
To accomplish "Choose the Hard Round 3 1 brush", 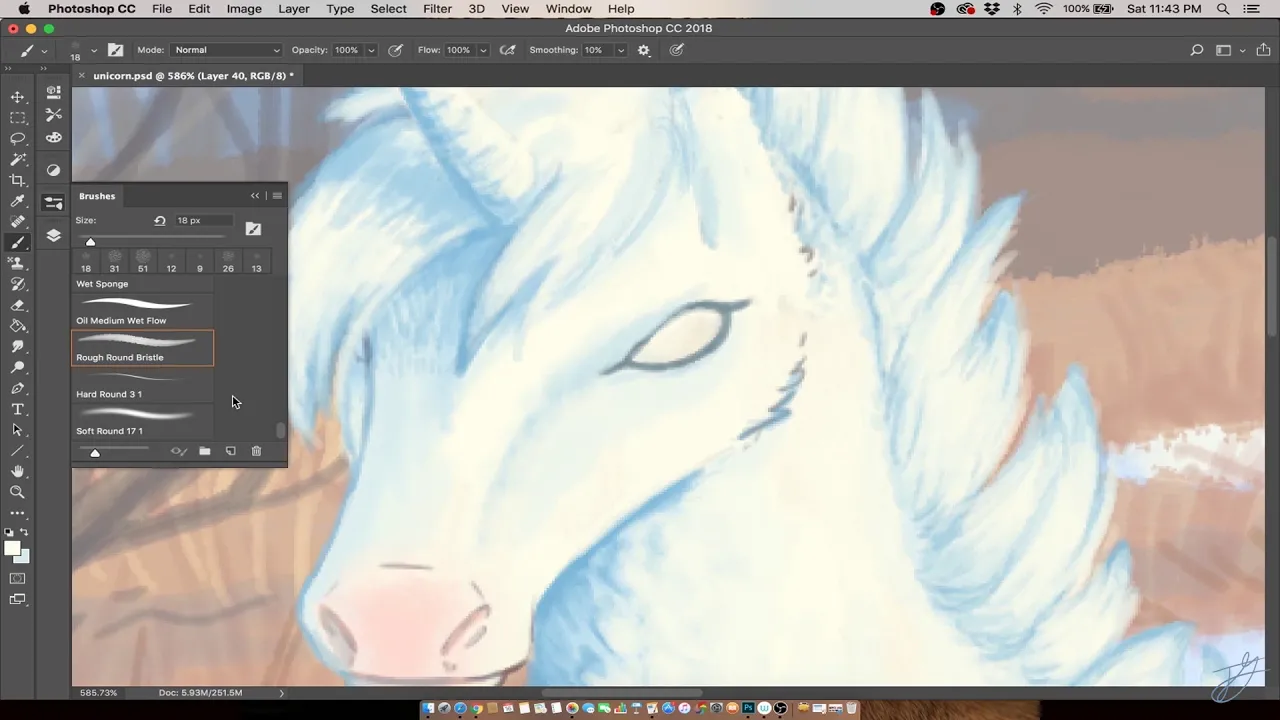I will [143, 385].
